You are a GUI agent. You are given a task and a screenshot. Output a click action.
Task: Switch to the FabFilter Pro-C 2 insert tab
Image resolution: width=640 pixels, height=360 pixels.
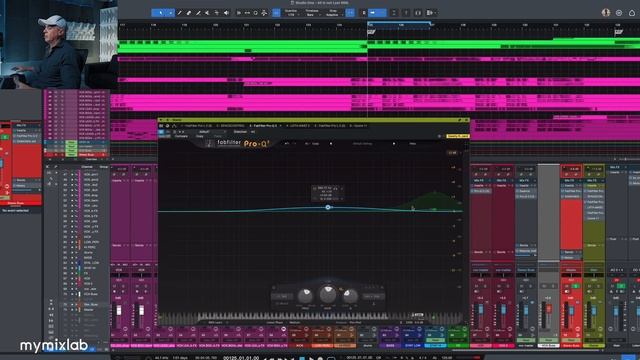pos(198,126)
